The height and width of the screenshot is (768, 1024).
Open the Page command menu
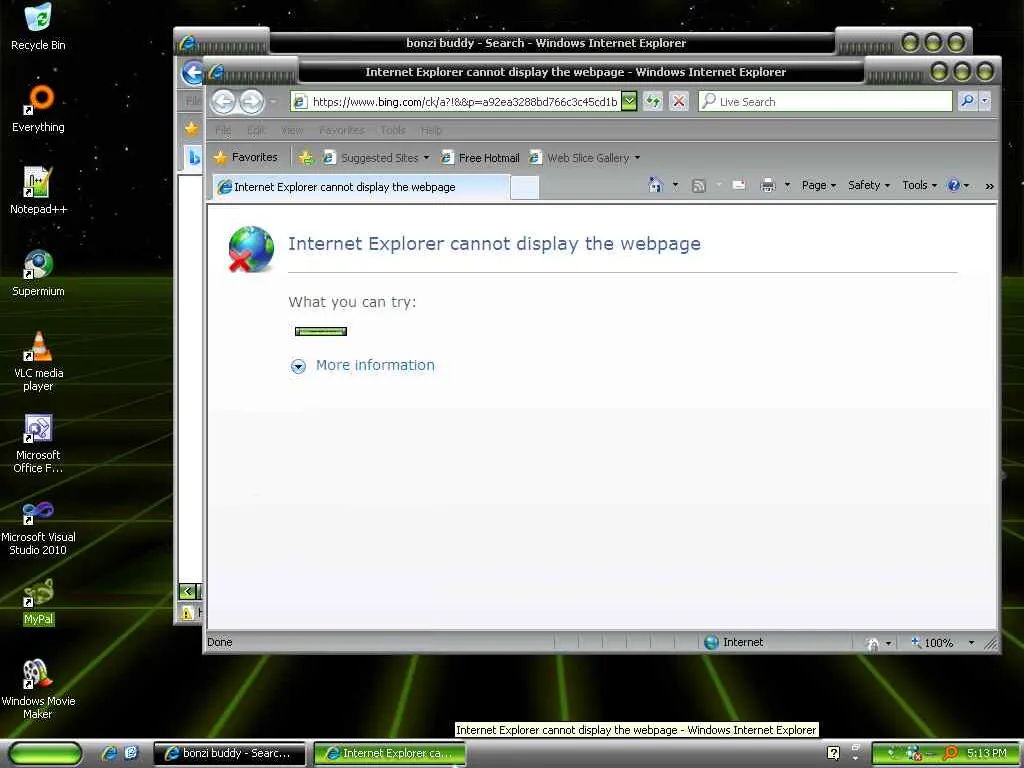[818, 185]
